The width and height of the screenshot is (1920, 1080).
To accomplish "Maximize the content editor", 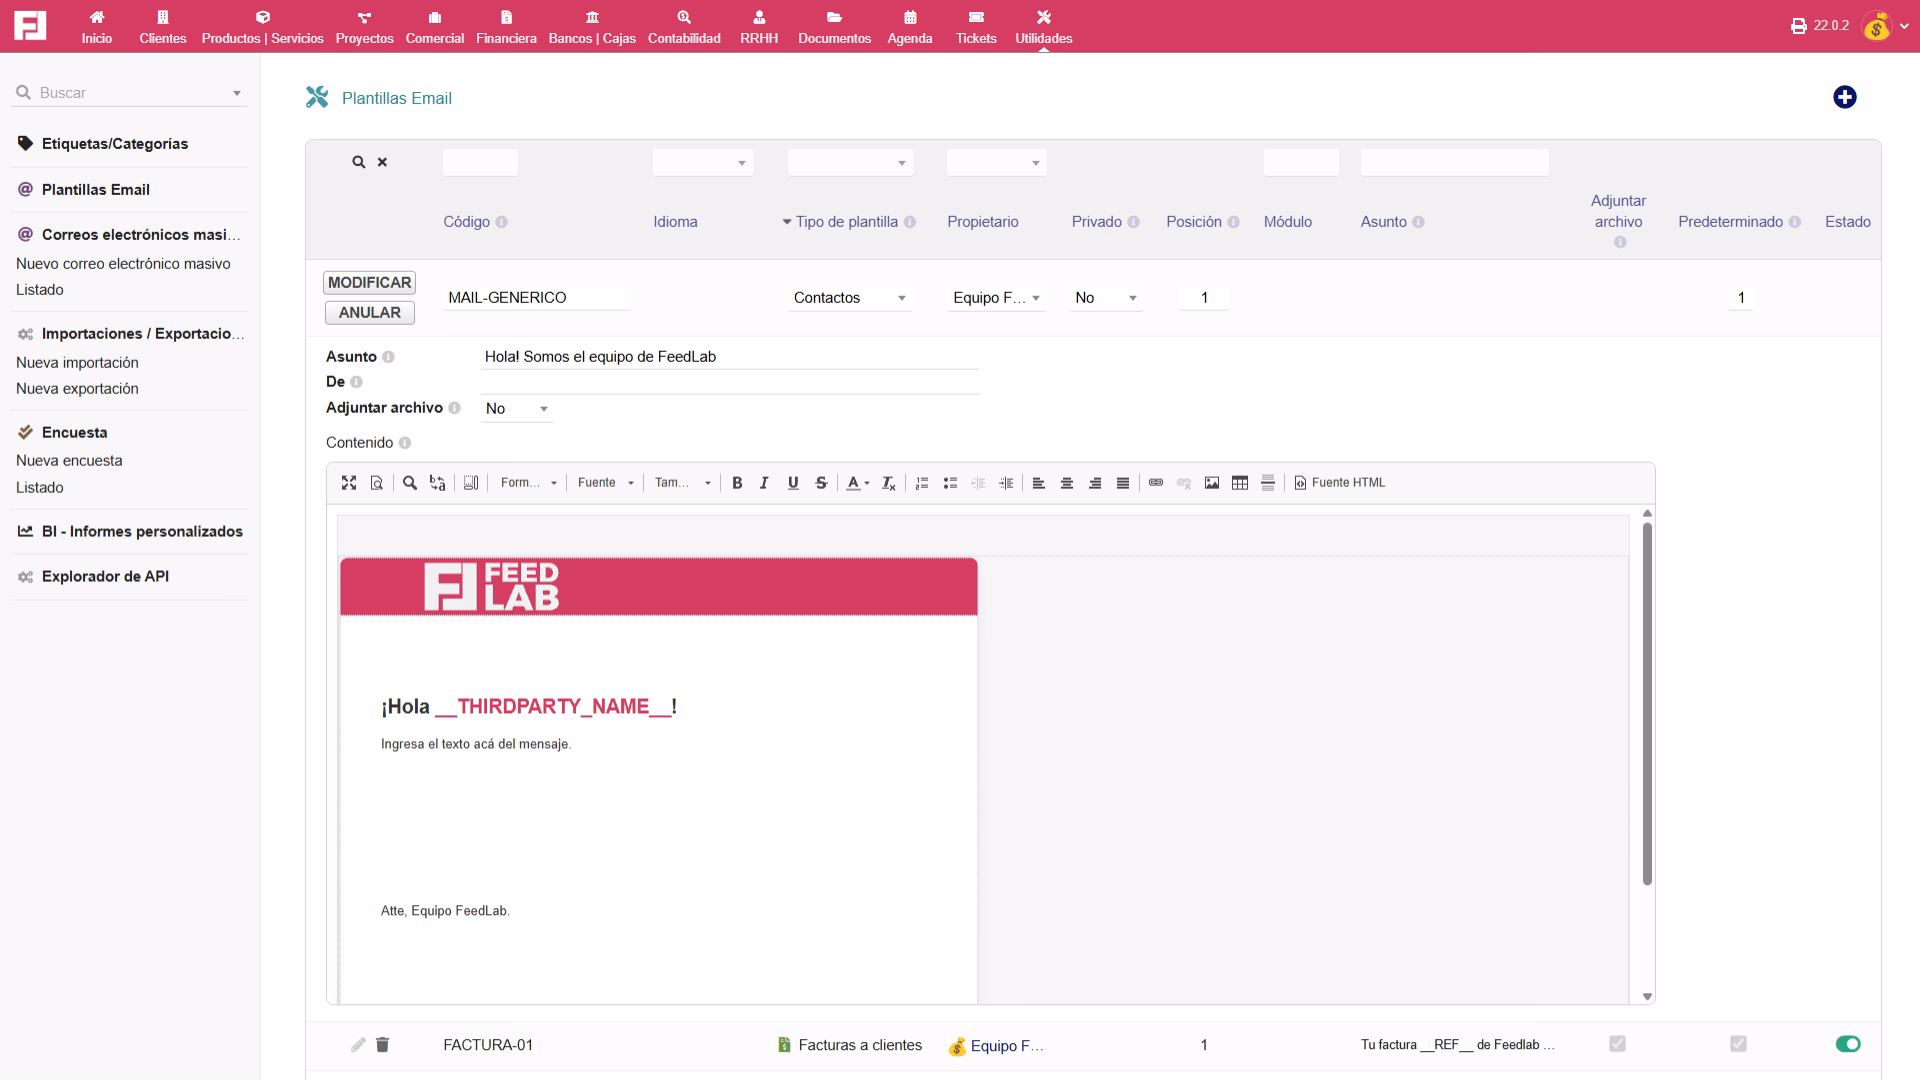I will (349, 483).
